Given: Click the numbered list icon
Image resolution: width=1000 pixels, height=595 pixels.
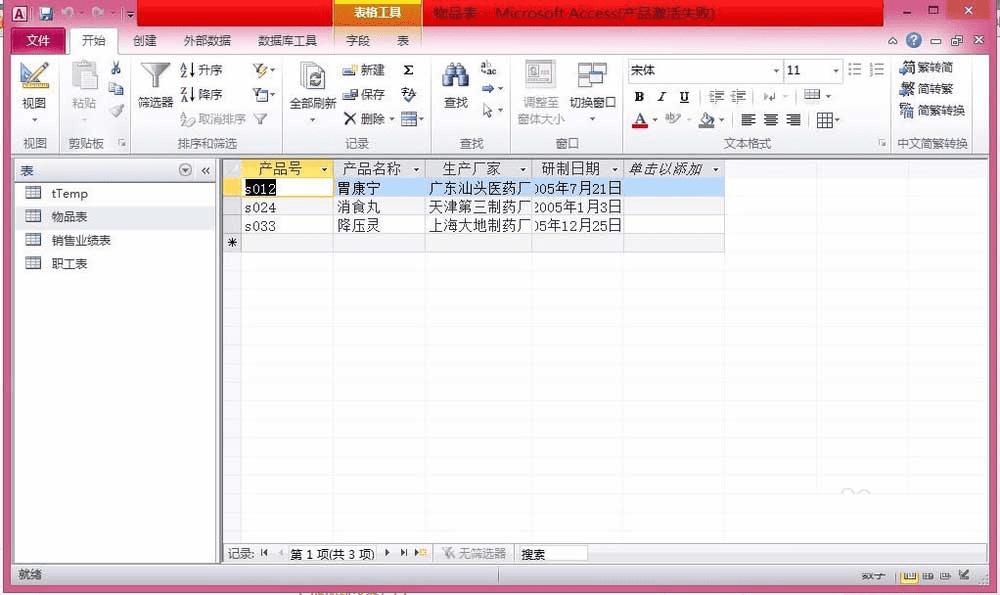Looking at the screenshot, I should point(877,70).
